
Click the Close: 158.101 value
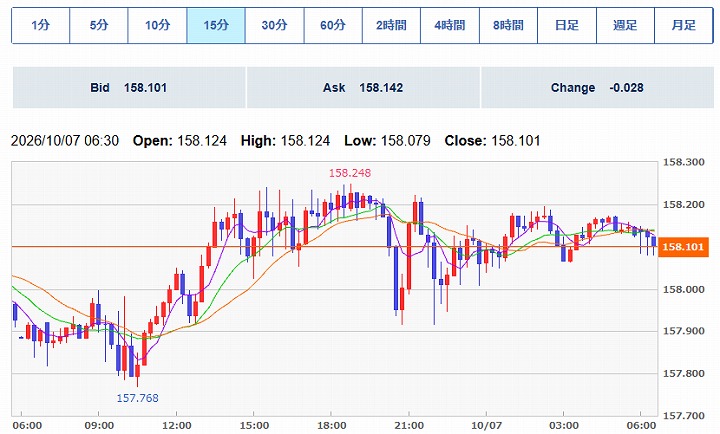tap(492, 141)
